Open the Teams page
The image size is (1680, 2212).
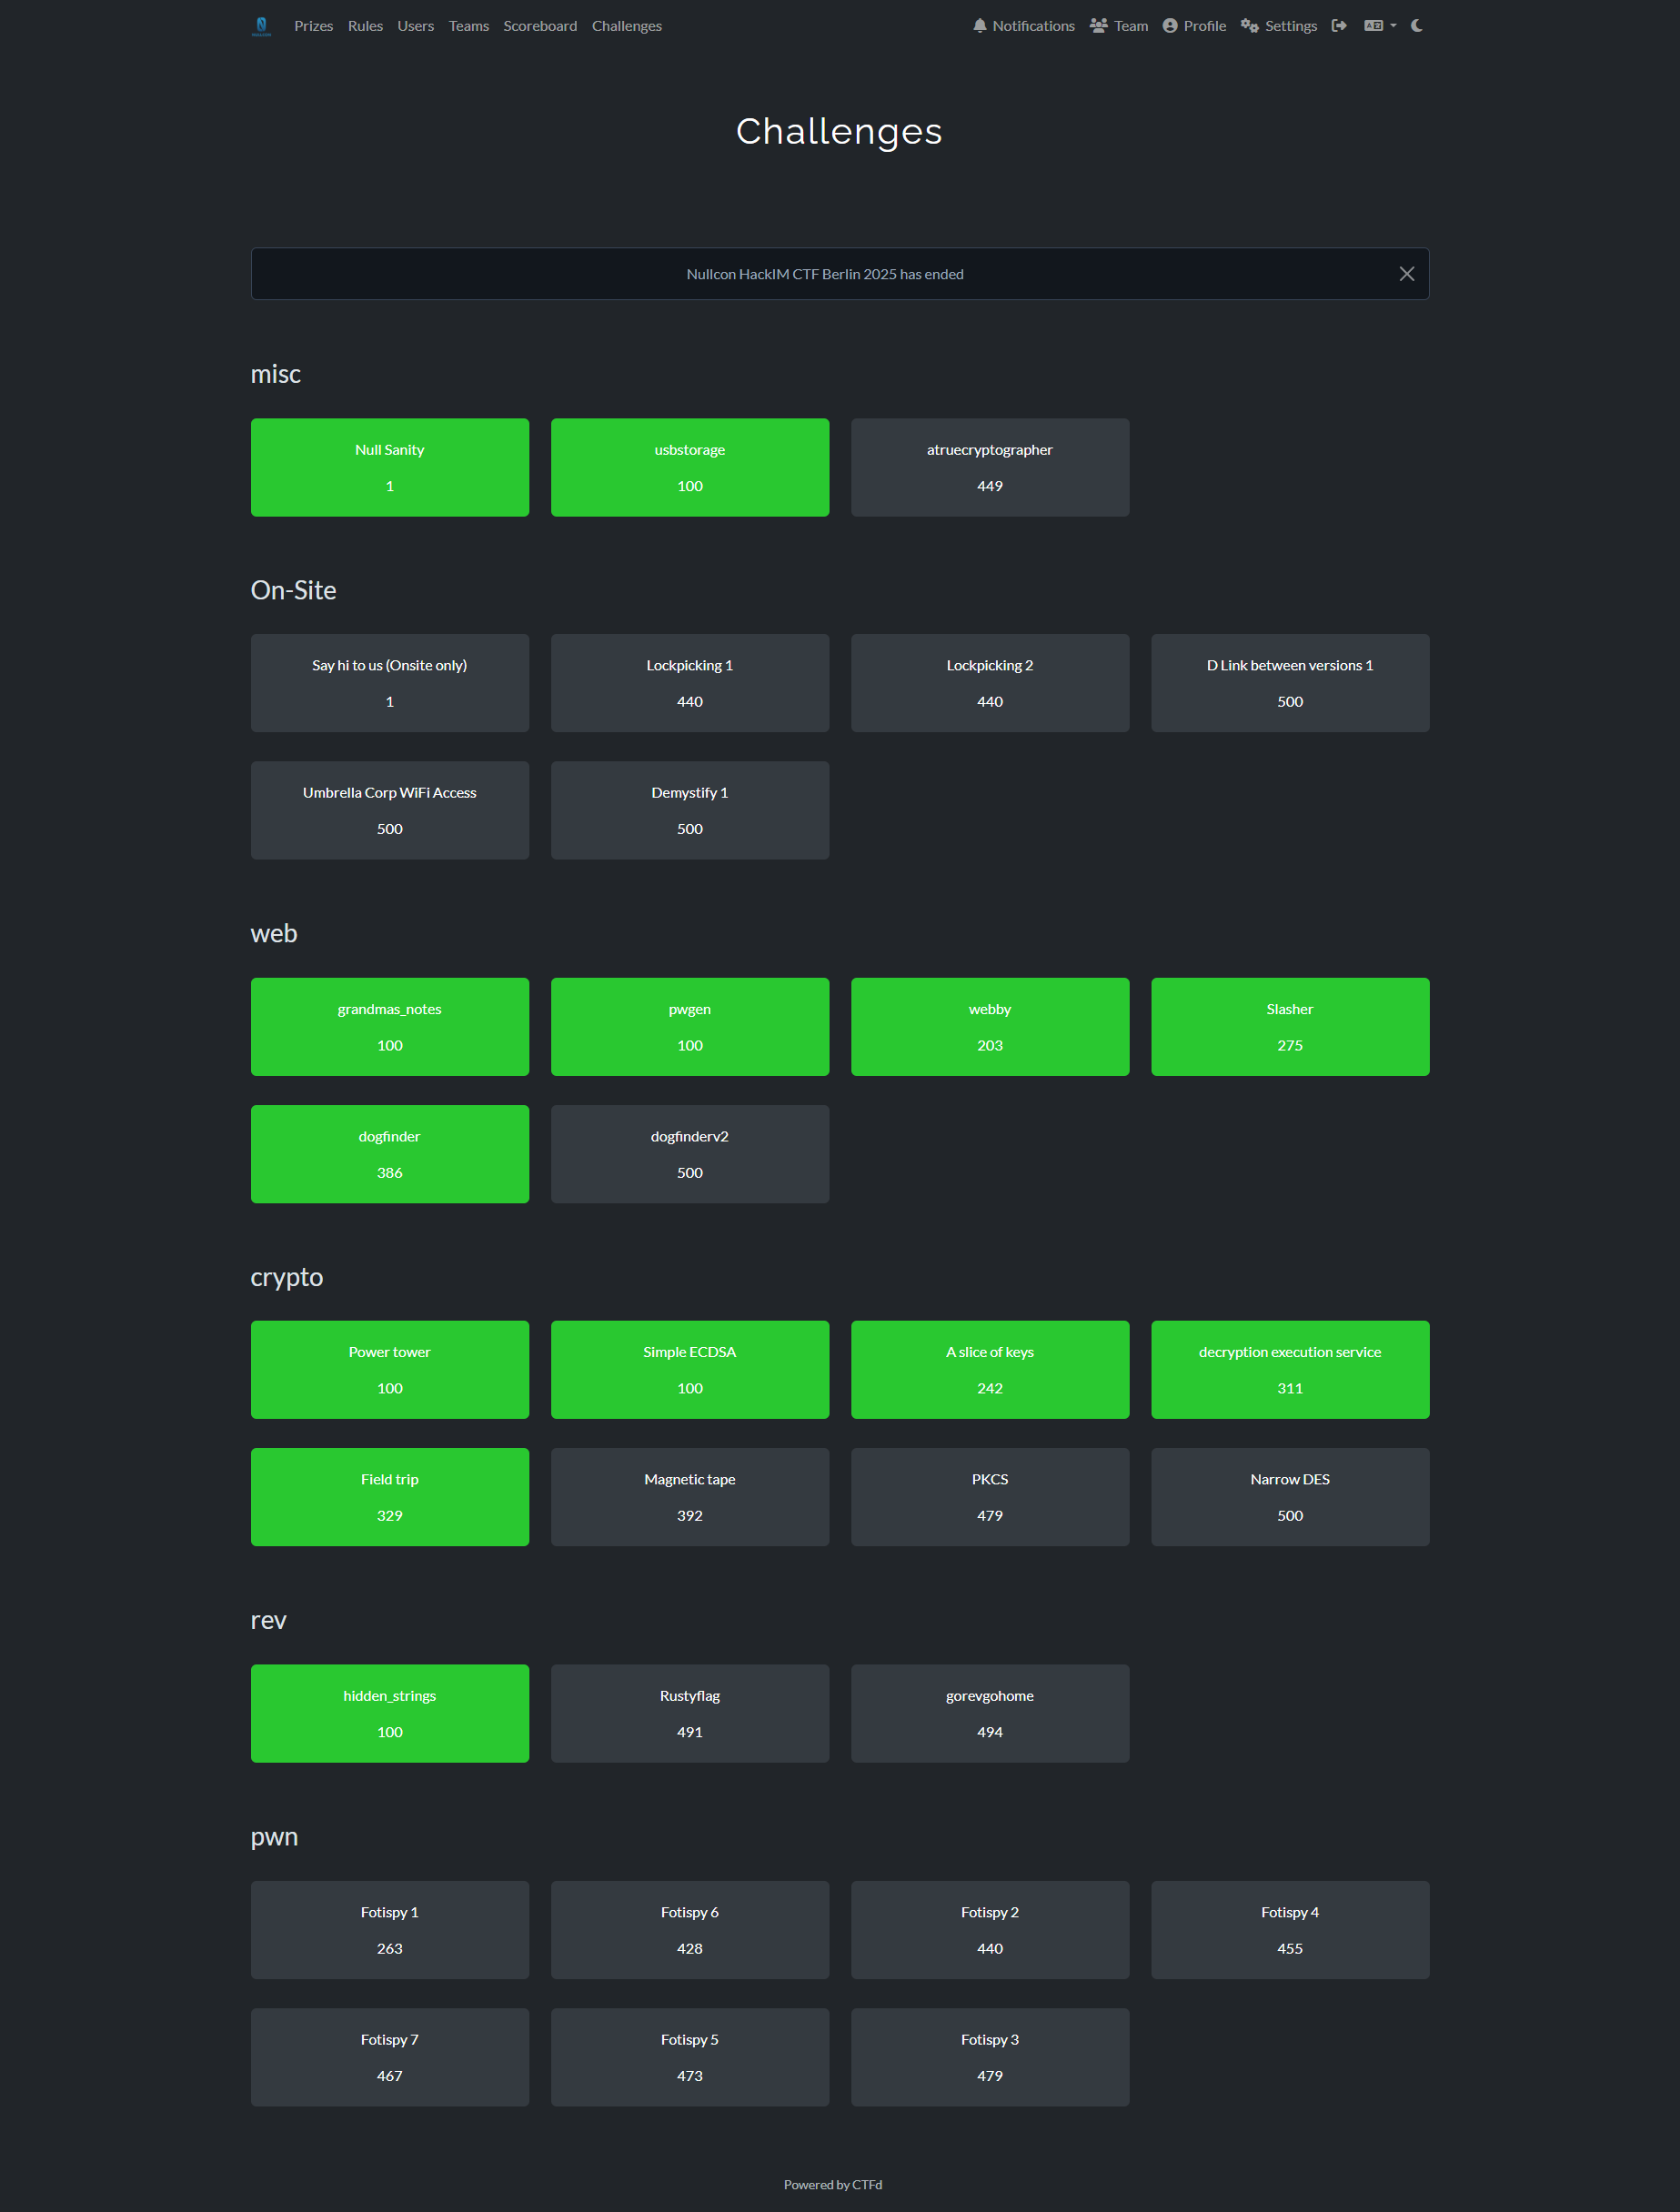tap(468, 26)
